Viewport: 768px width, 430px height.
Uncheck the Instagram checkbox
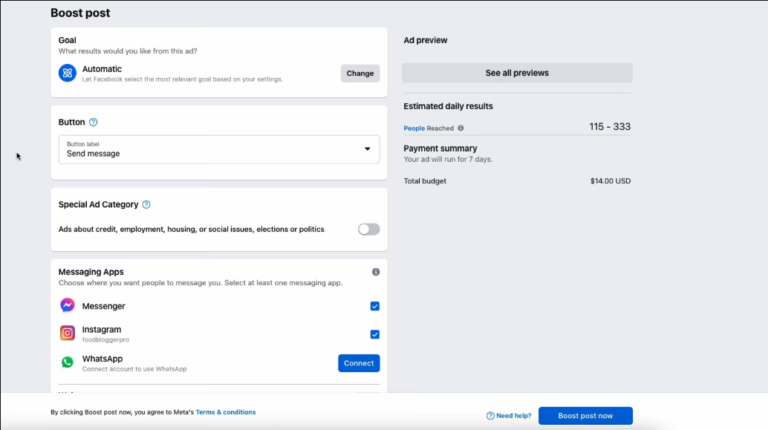[x=375, y=334]
